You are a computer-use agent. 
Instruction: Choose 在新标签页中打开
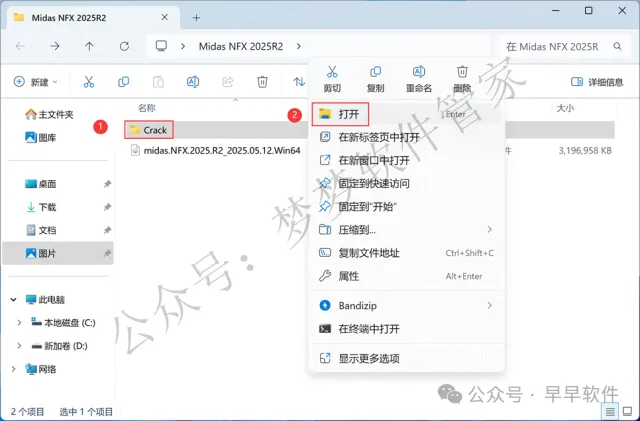407,137
